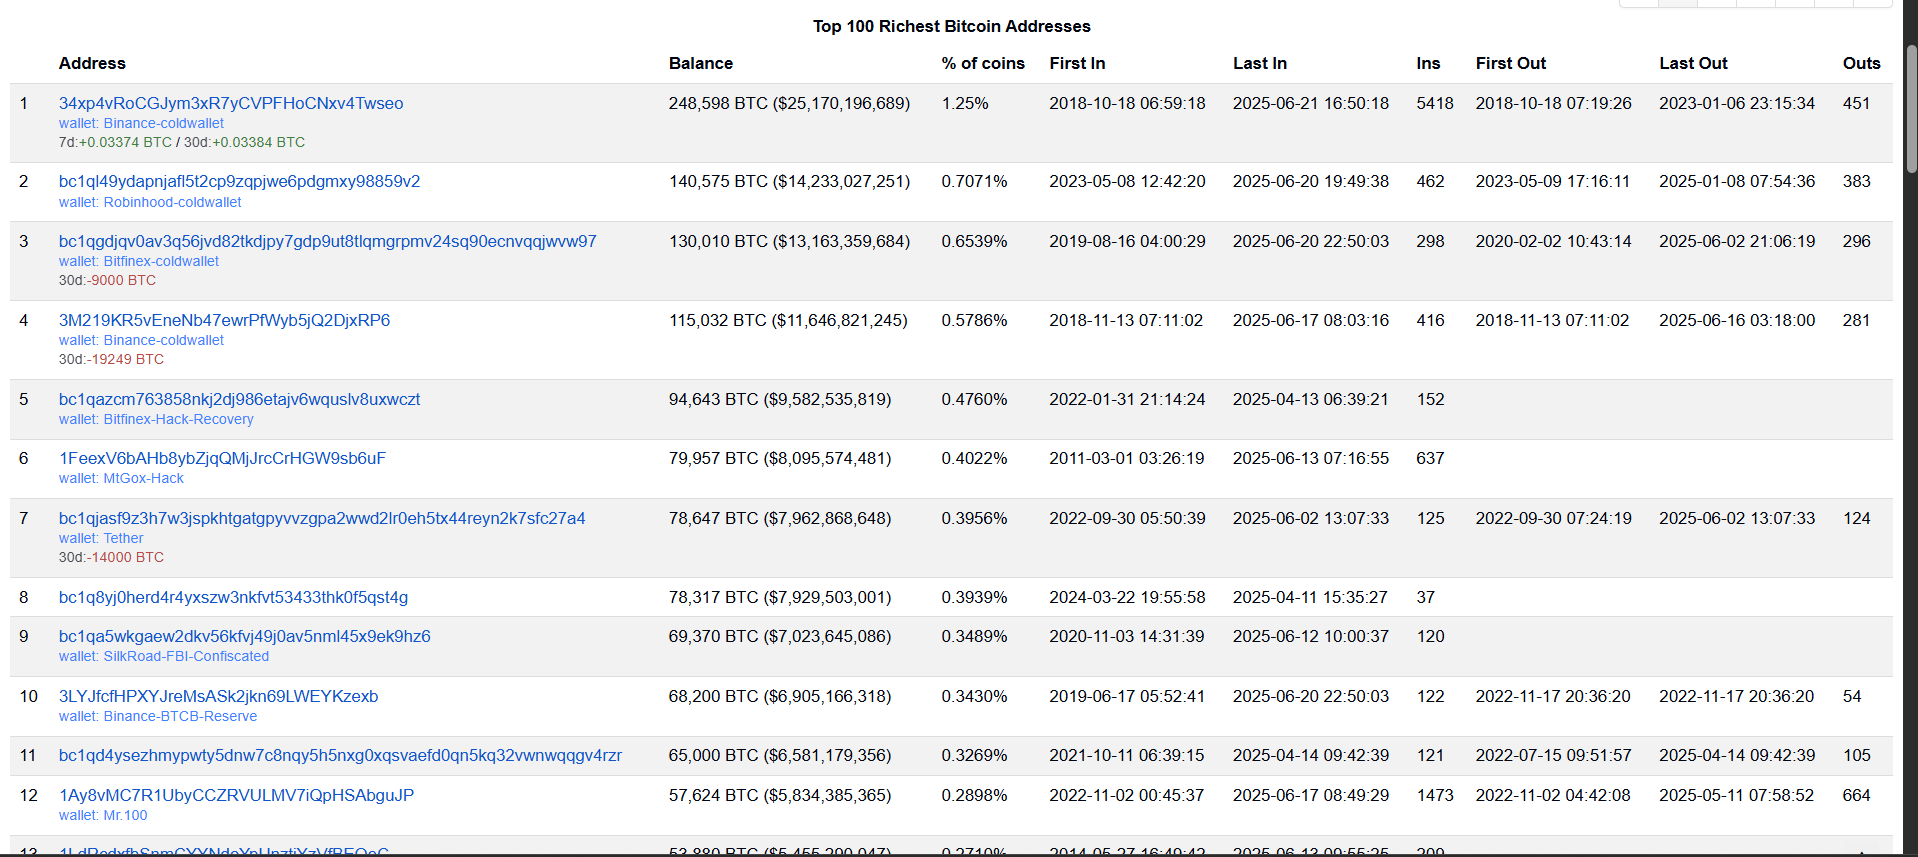Screen dimensions: 1918x857
Task: Click the 1.25% coin share cell
Action: coord(965,103)
